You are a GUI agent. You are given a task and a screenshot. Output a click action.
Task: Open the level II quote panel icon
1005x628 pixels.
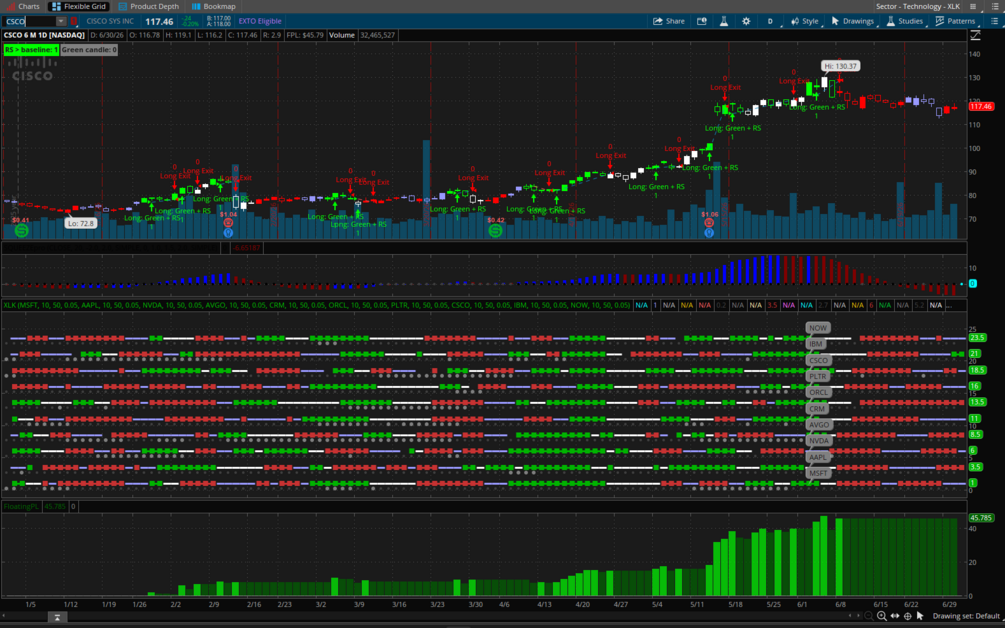pyautogui.click(x=702, y=21)
